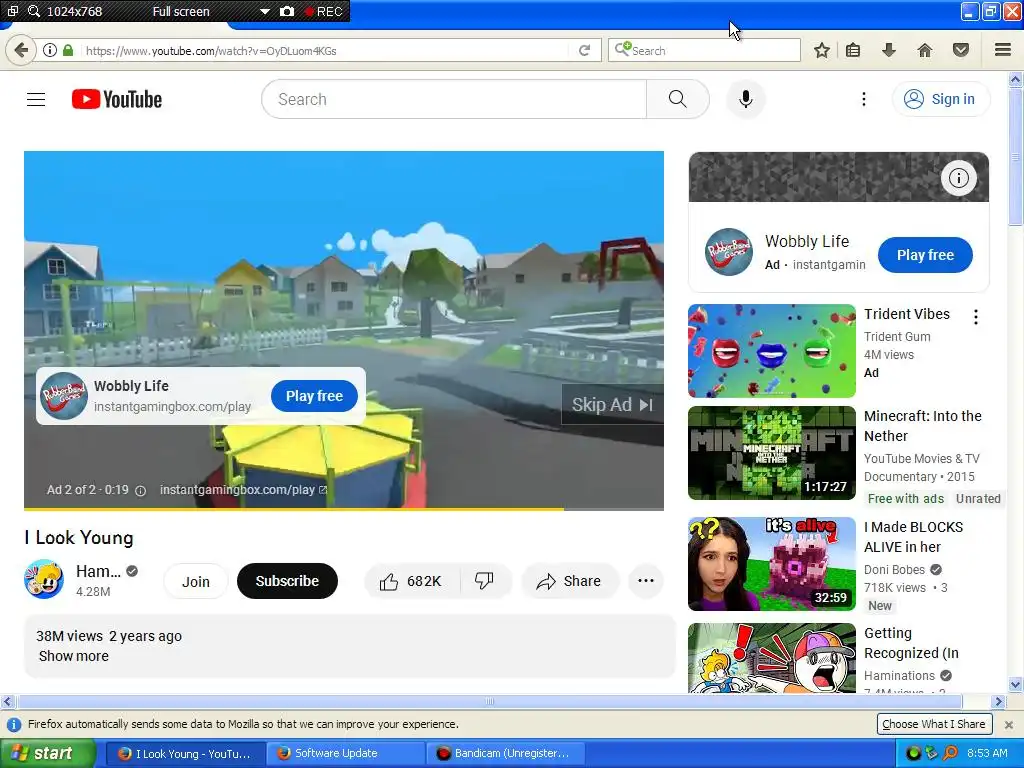The width and height of the screenshot is (1024, 768).
Task: Open more actions ellipsis below video
Action: point(645,581)
